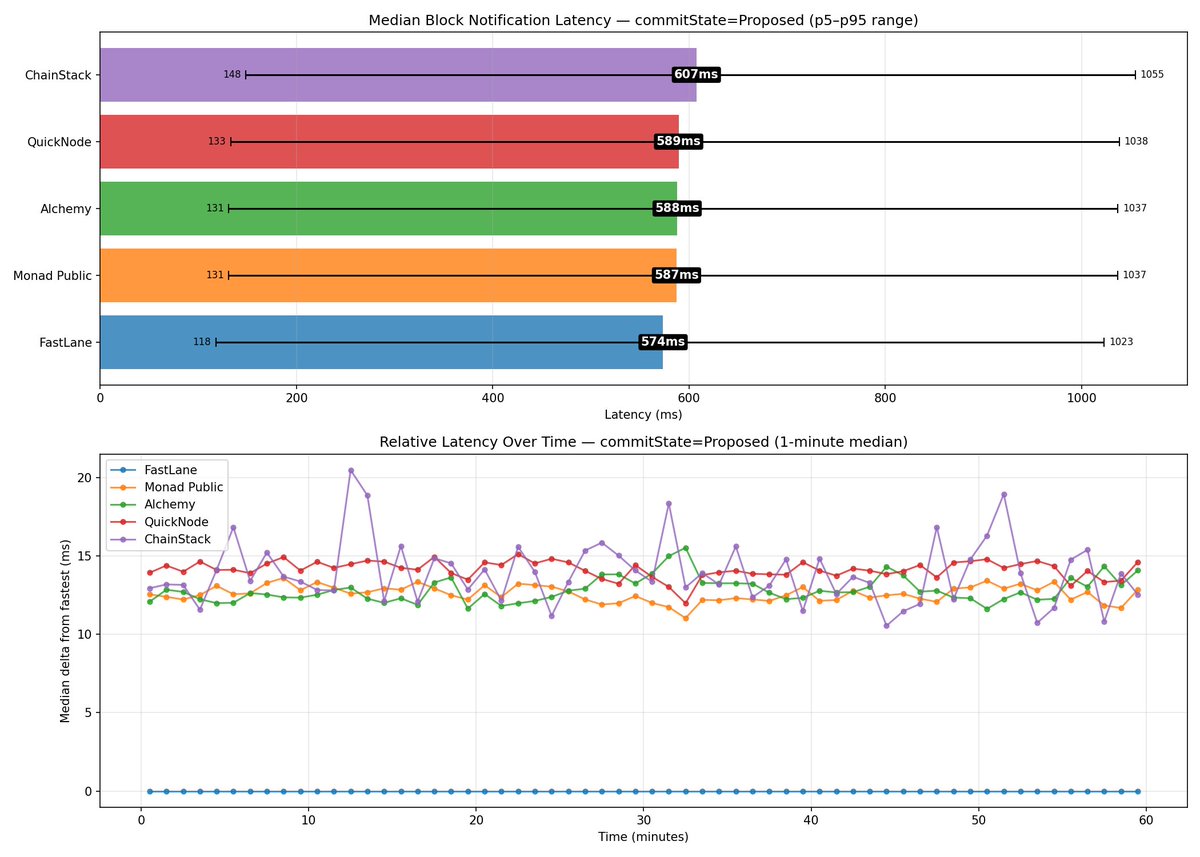1200x857 pixels.
Task: Select the 589ms median label
Action: click(x=678, y=142)
